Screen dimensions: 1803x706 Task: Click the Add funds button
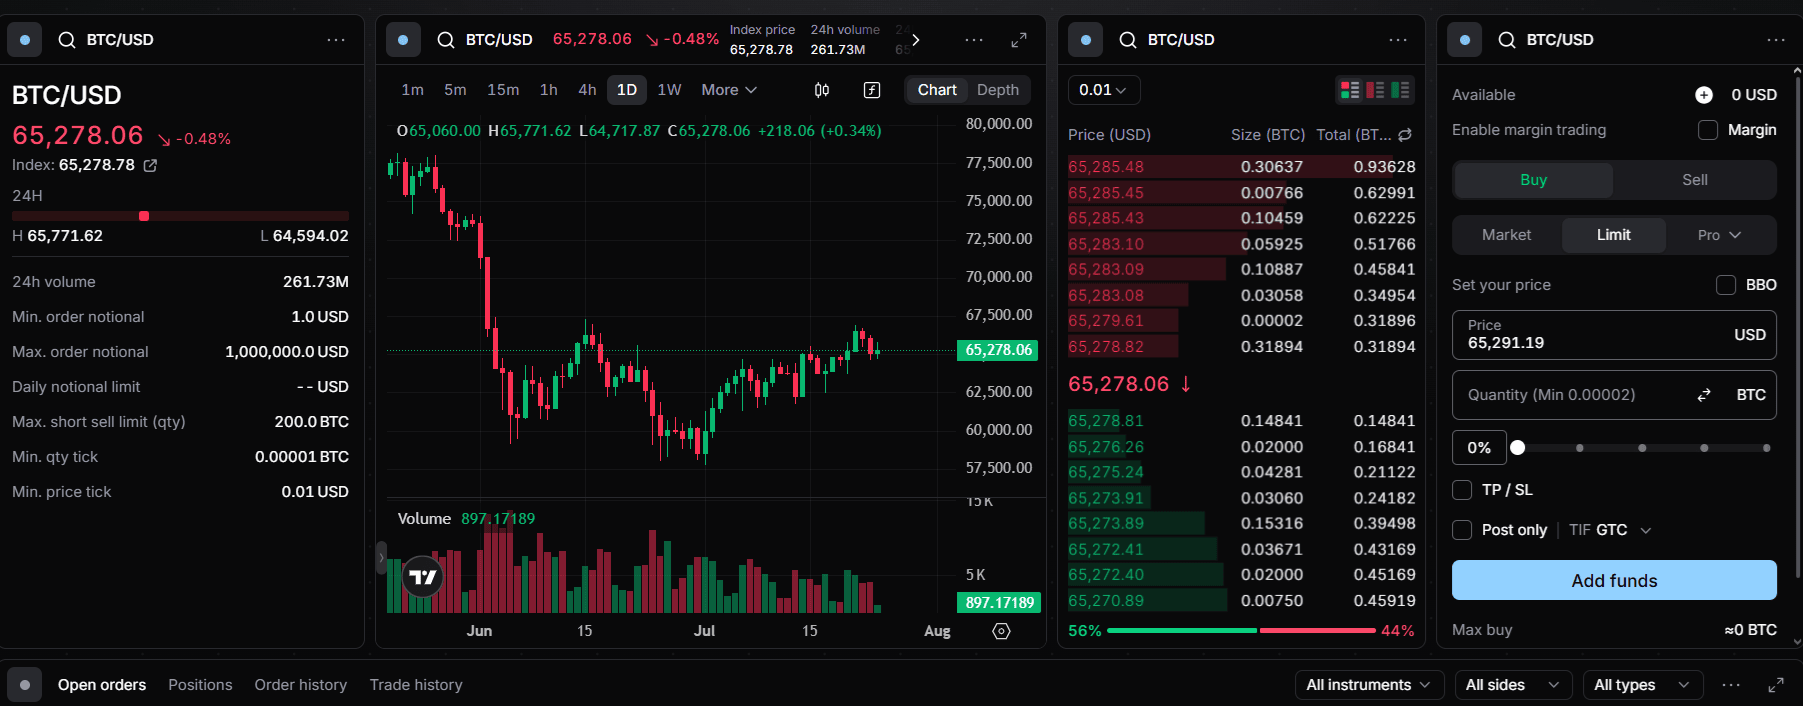tap(1614, 580)
